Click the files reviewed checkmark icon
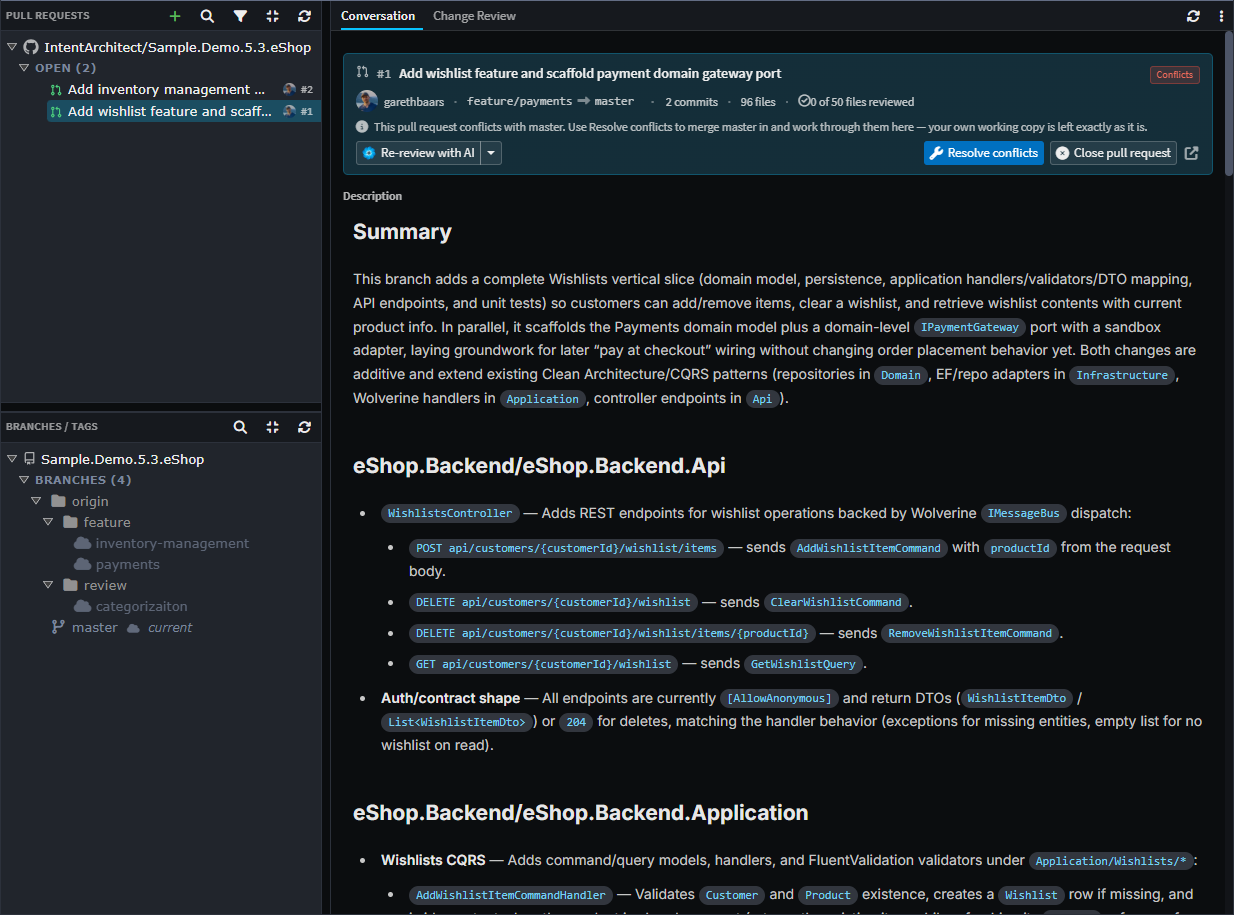The height and width of the screenshot is (915, 1234). coord(803,101)
